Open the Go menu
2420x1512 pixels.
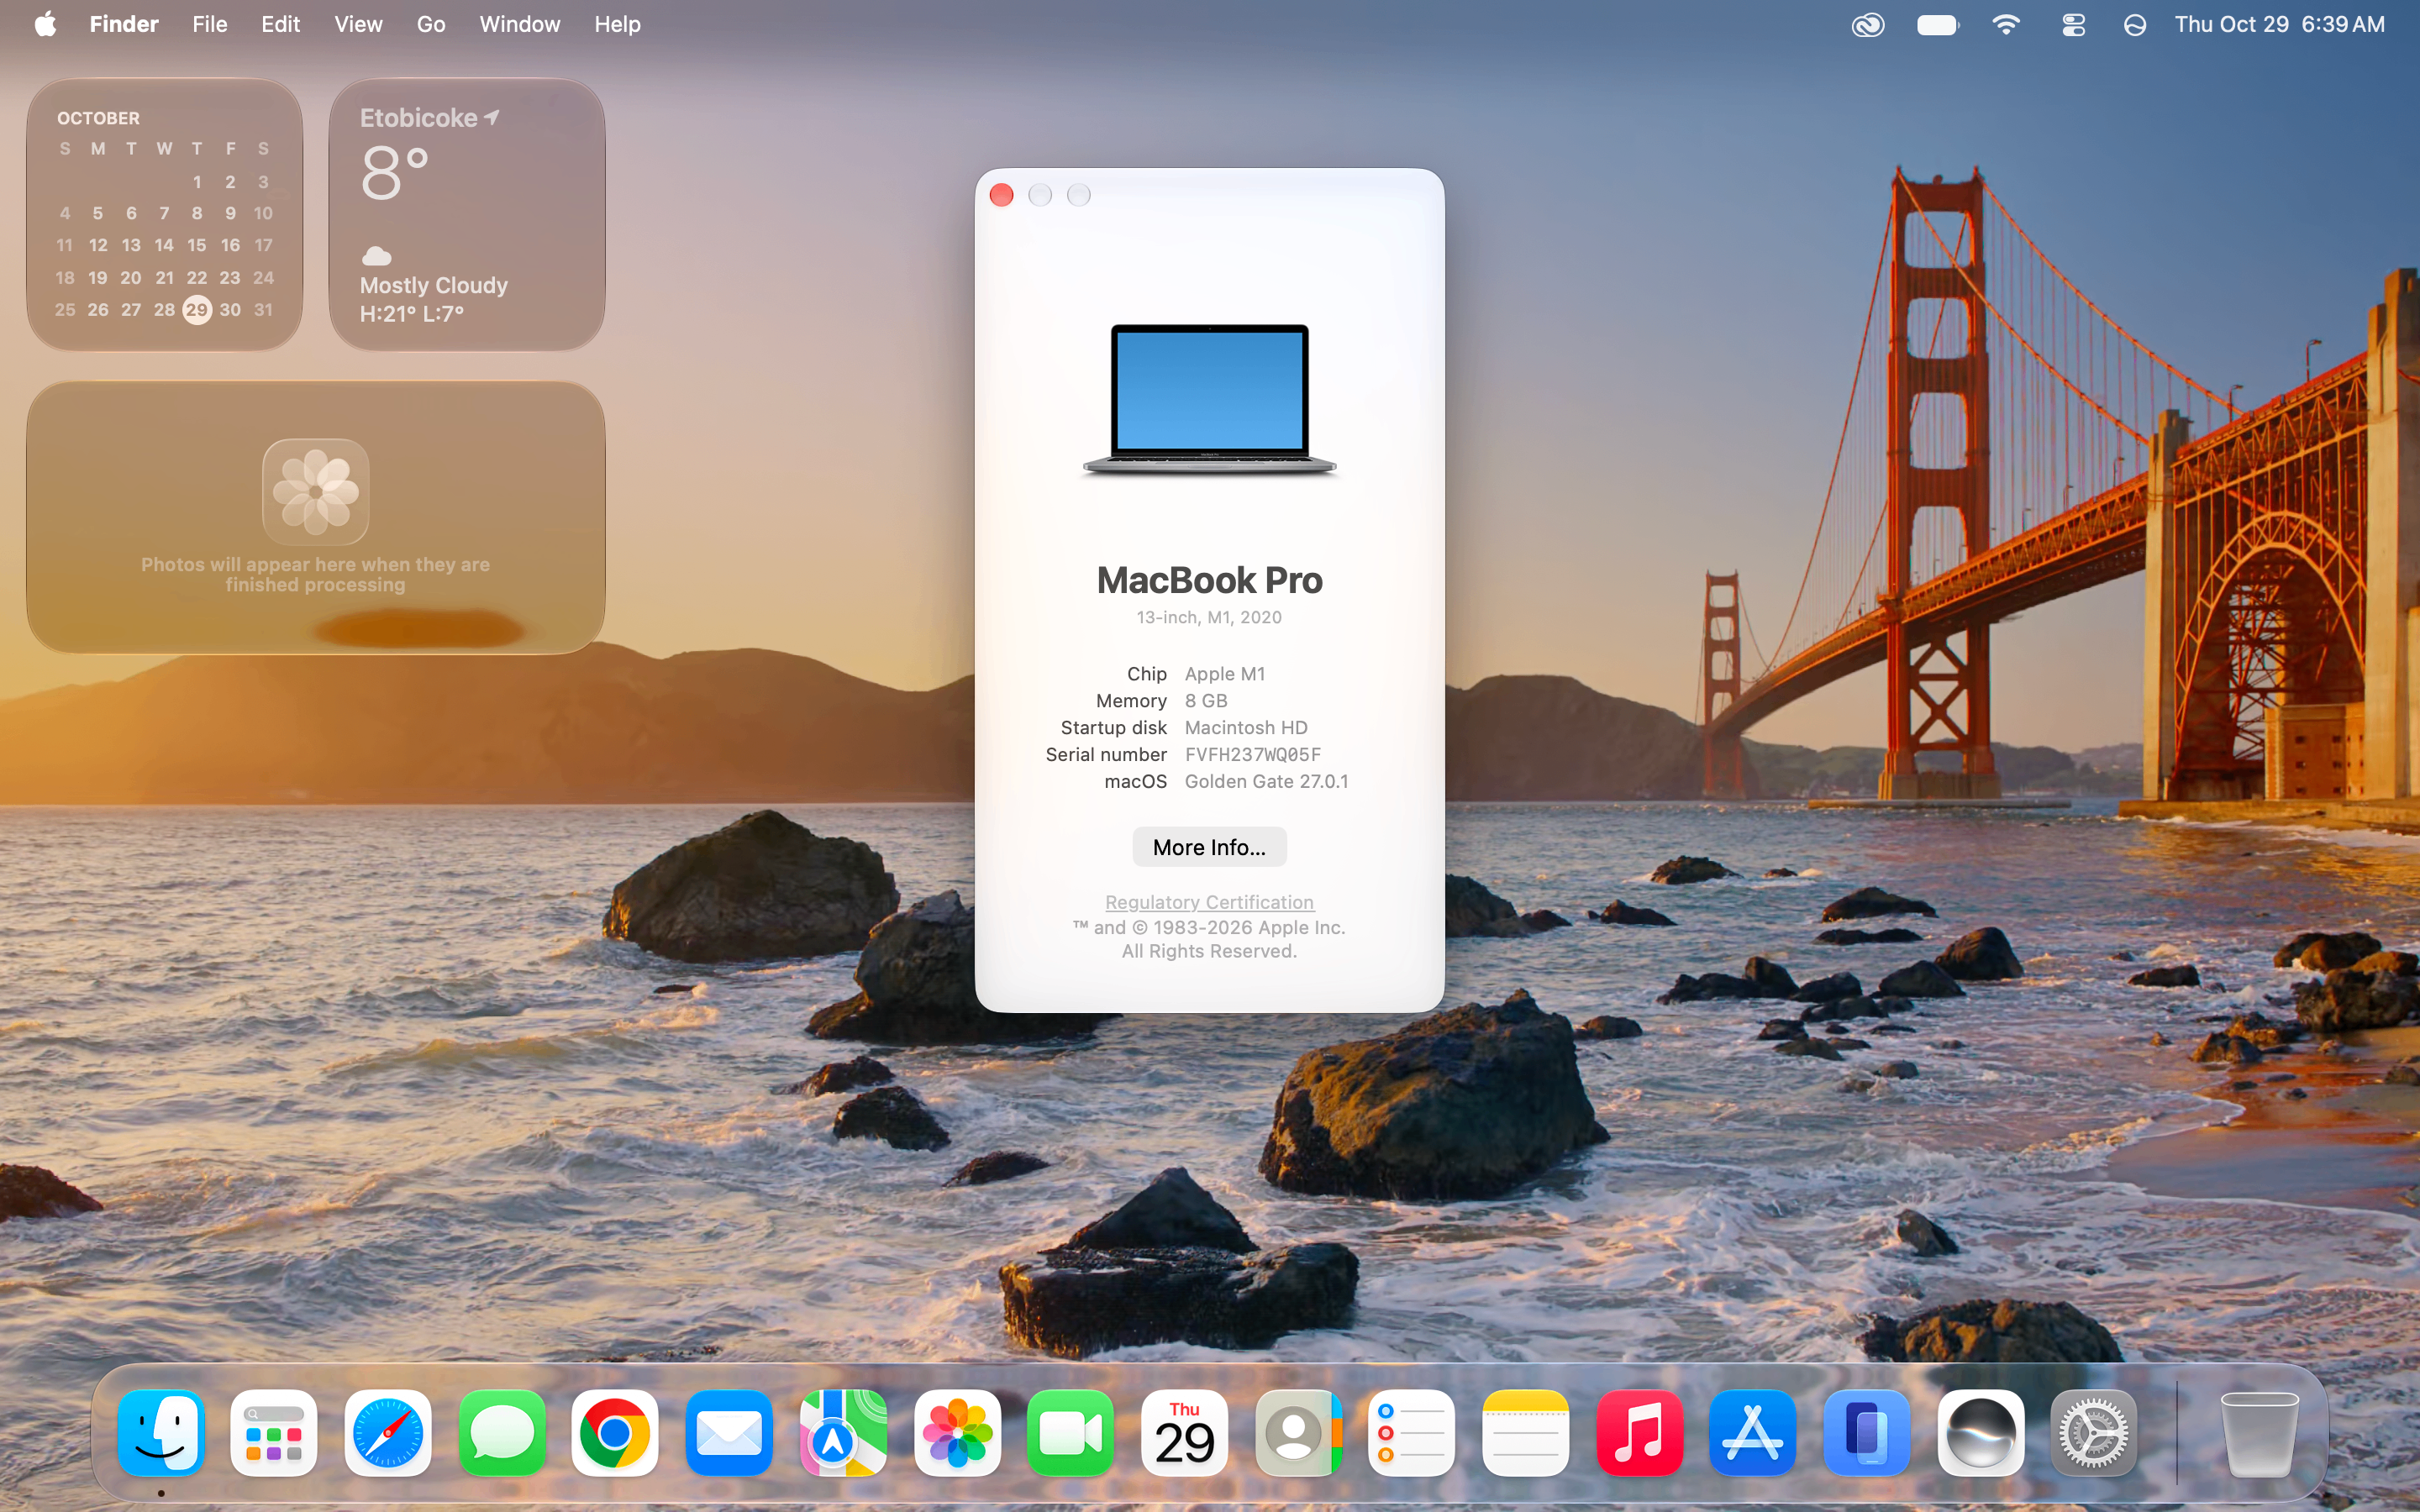431,24
